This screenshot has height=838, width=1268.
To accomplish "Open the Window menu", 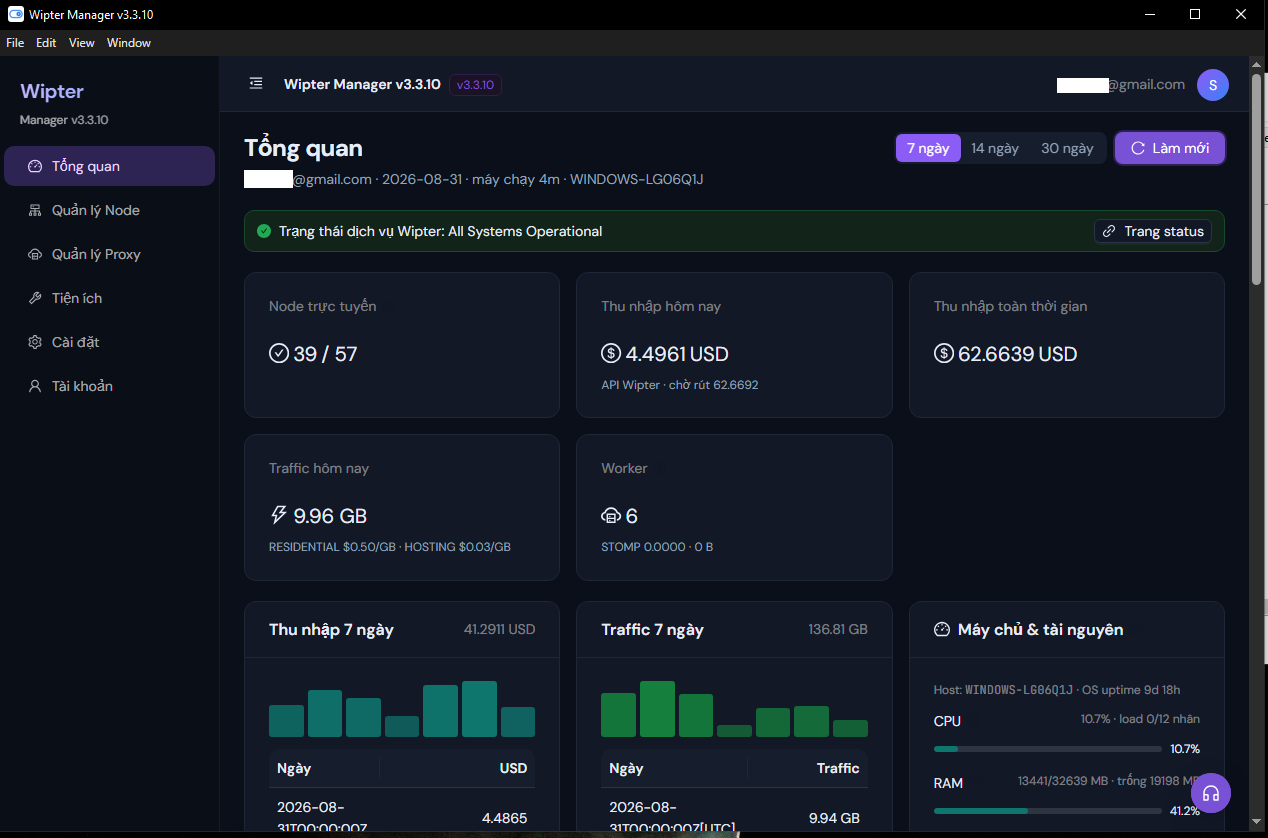I will point(129,43).
